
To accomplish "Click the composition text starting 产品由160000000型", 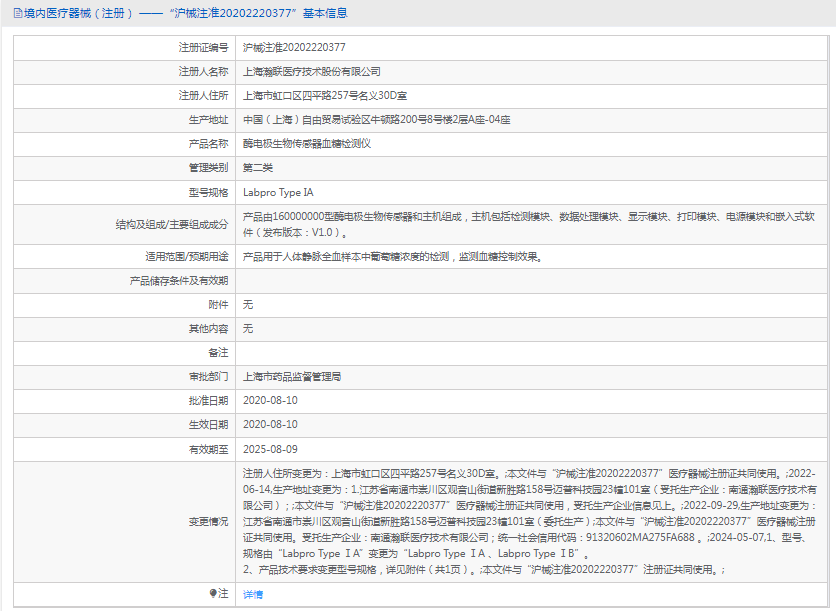I will click(x=529, y=224).
